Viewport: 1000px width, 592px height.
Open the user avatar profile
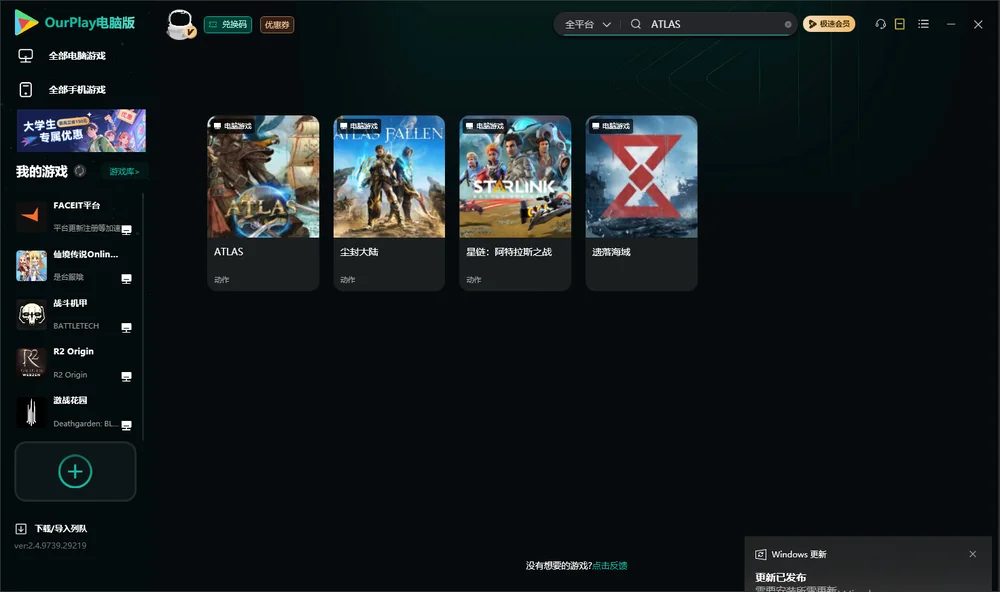[180, 24]
